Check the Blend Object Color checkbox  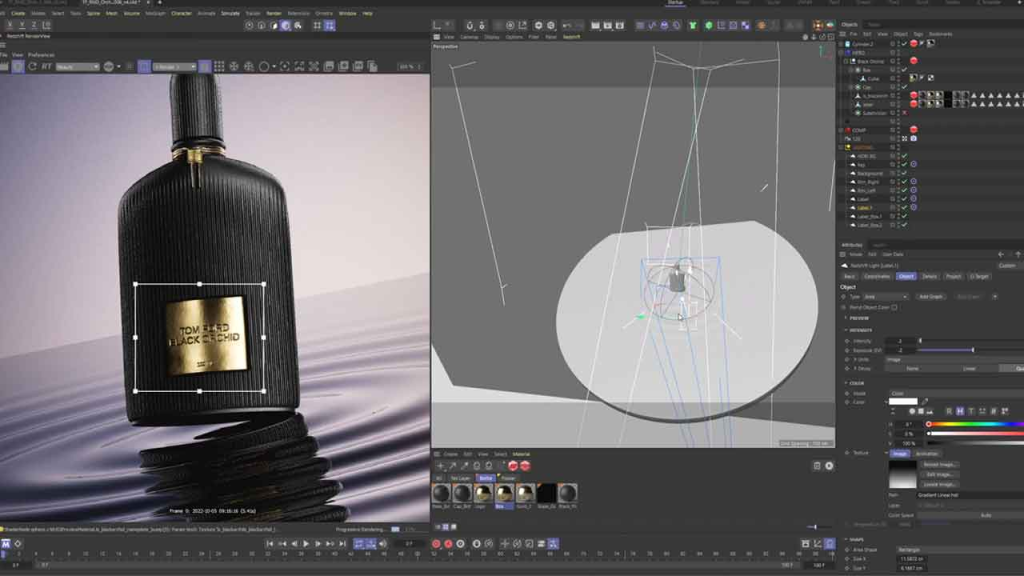pos(894,307)
